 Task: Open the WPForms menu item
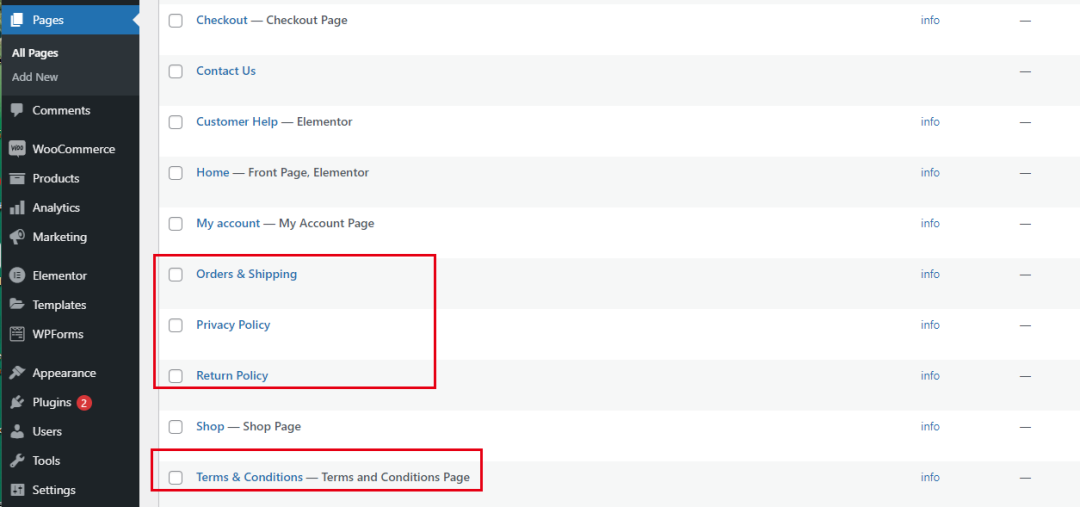57,334
